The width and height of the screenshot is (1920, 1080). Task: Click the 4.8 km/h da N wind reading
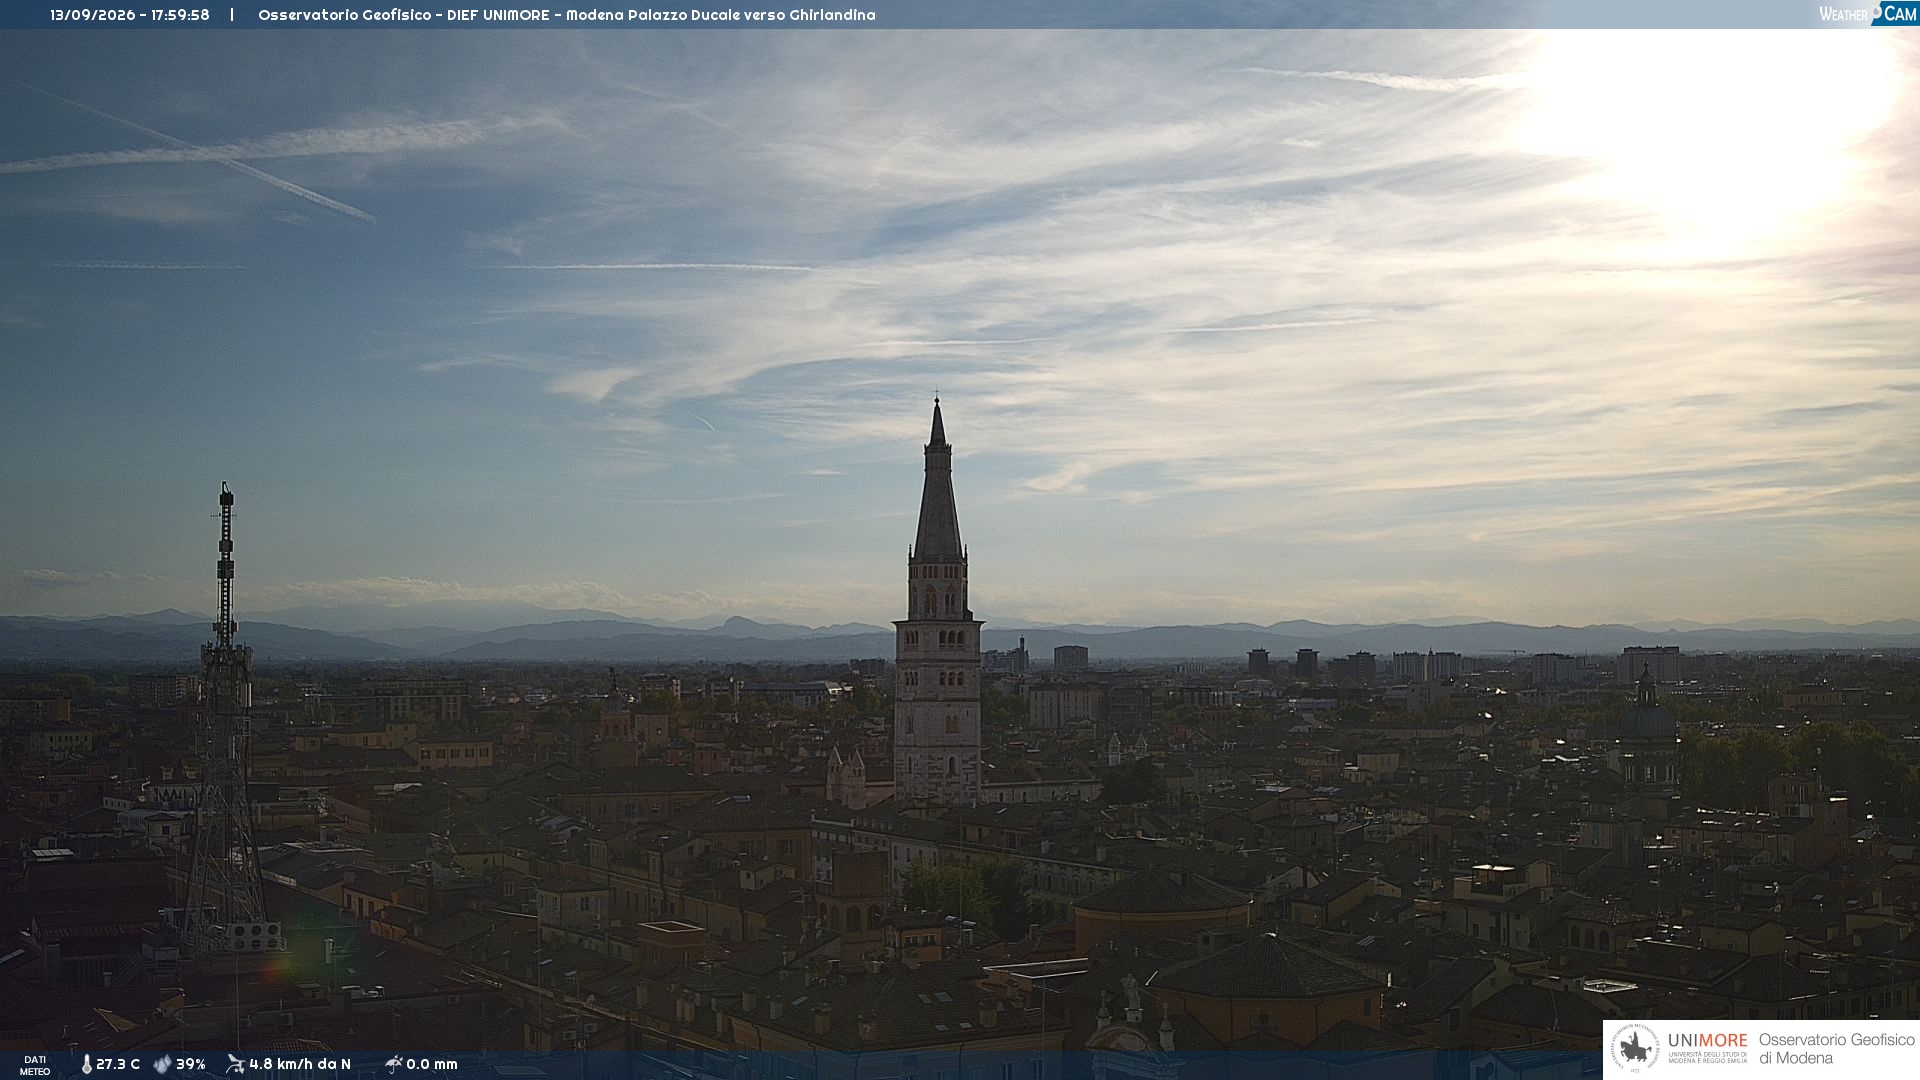tap(300, 1065)
